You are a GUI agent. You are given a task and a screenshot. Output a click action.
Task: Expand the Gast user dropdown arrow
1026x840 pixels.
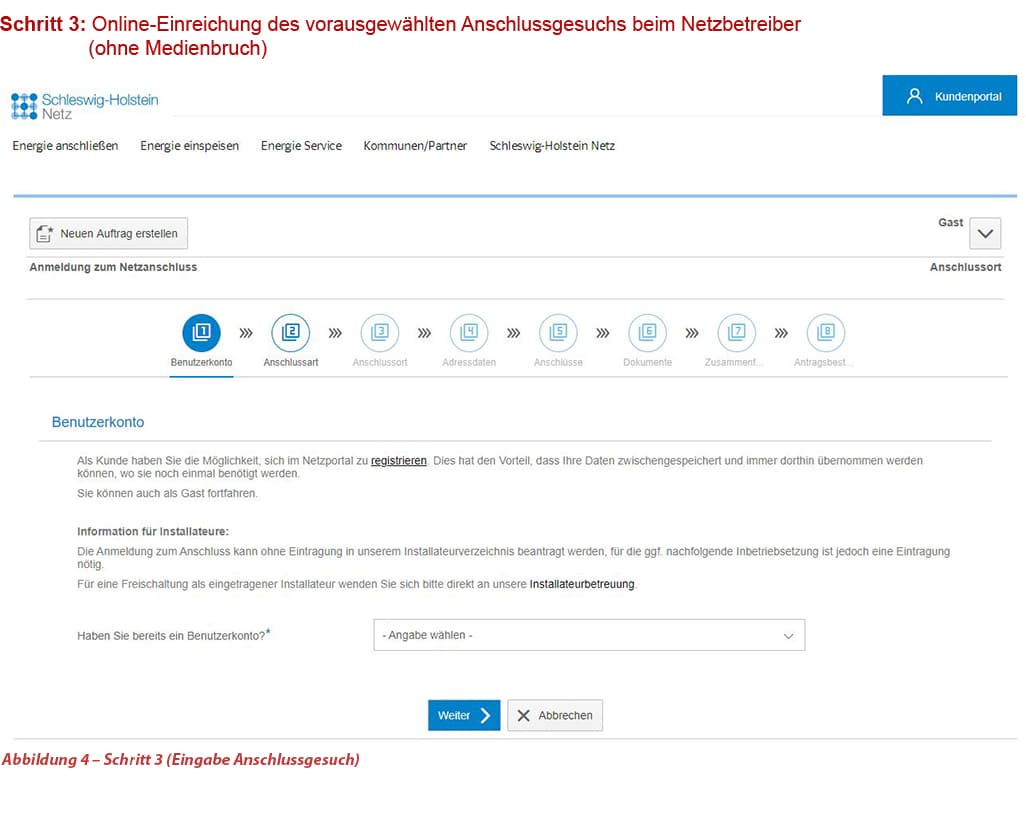click(x=985, y=234)
